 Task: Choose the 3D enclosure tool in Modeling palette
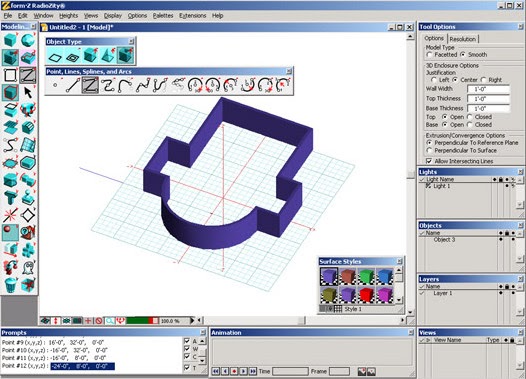(10, 57)
